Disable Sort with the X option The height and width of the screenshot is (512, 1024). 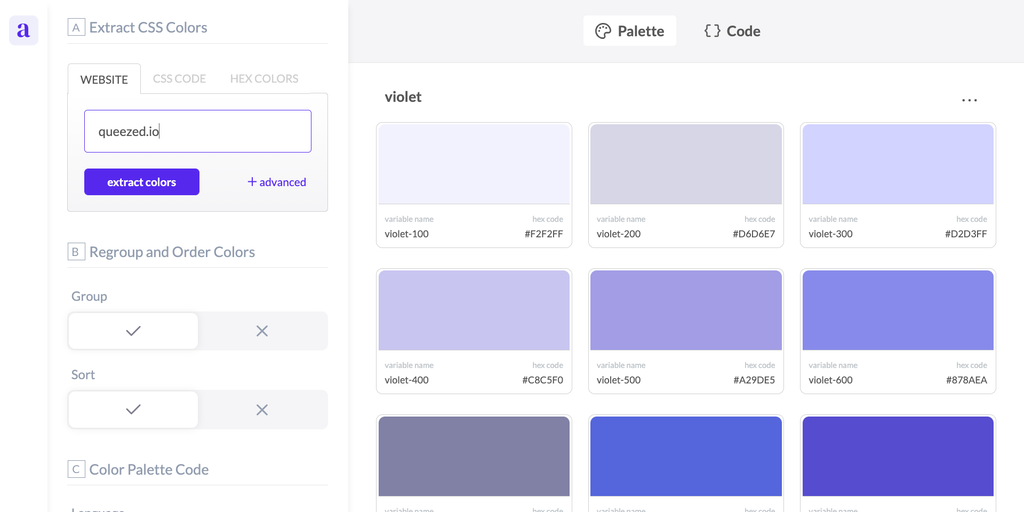[x=262, y=409]
